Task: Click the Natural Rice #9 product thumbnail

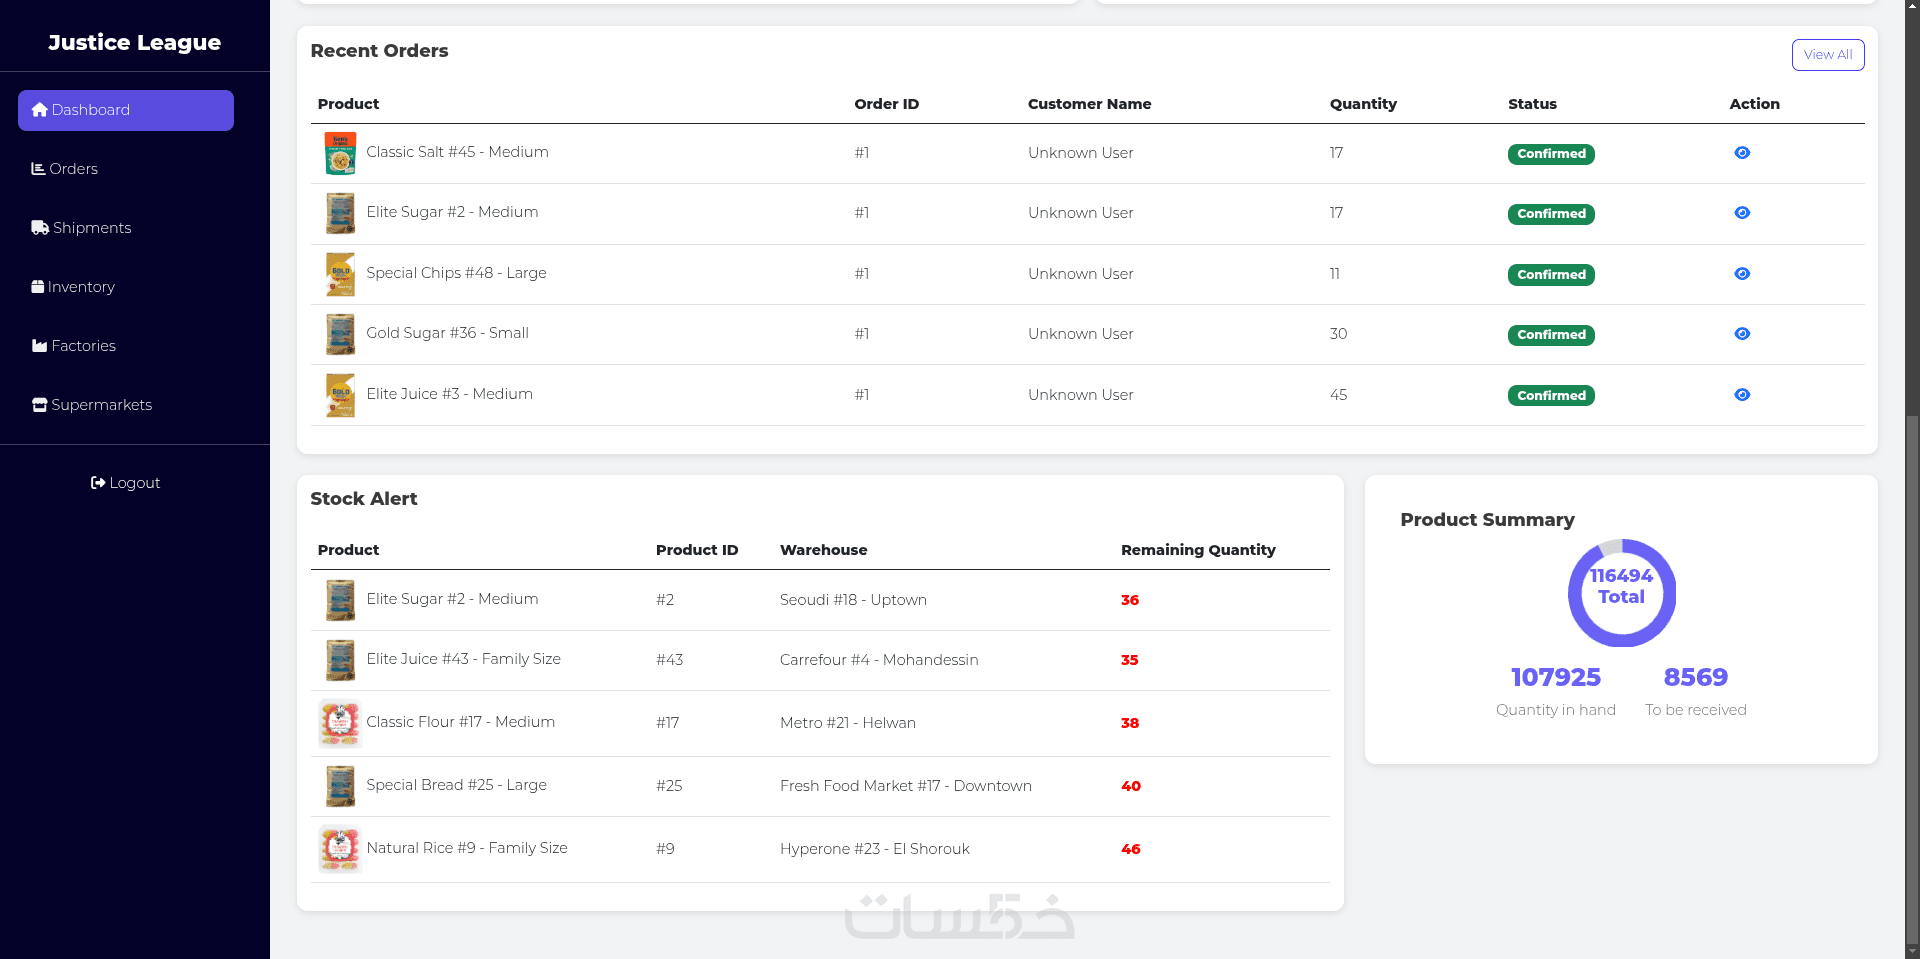Action: click(340, 849)
